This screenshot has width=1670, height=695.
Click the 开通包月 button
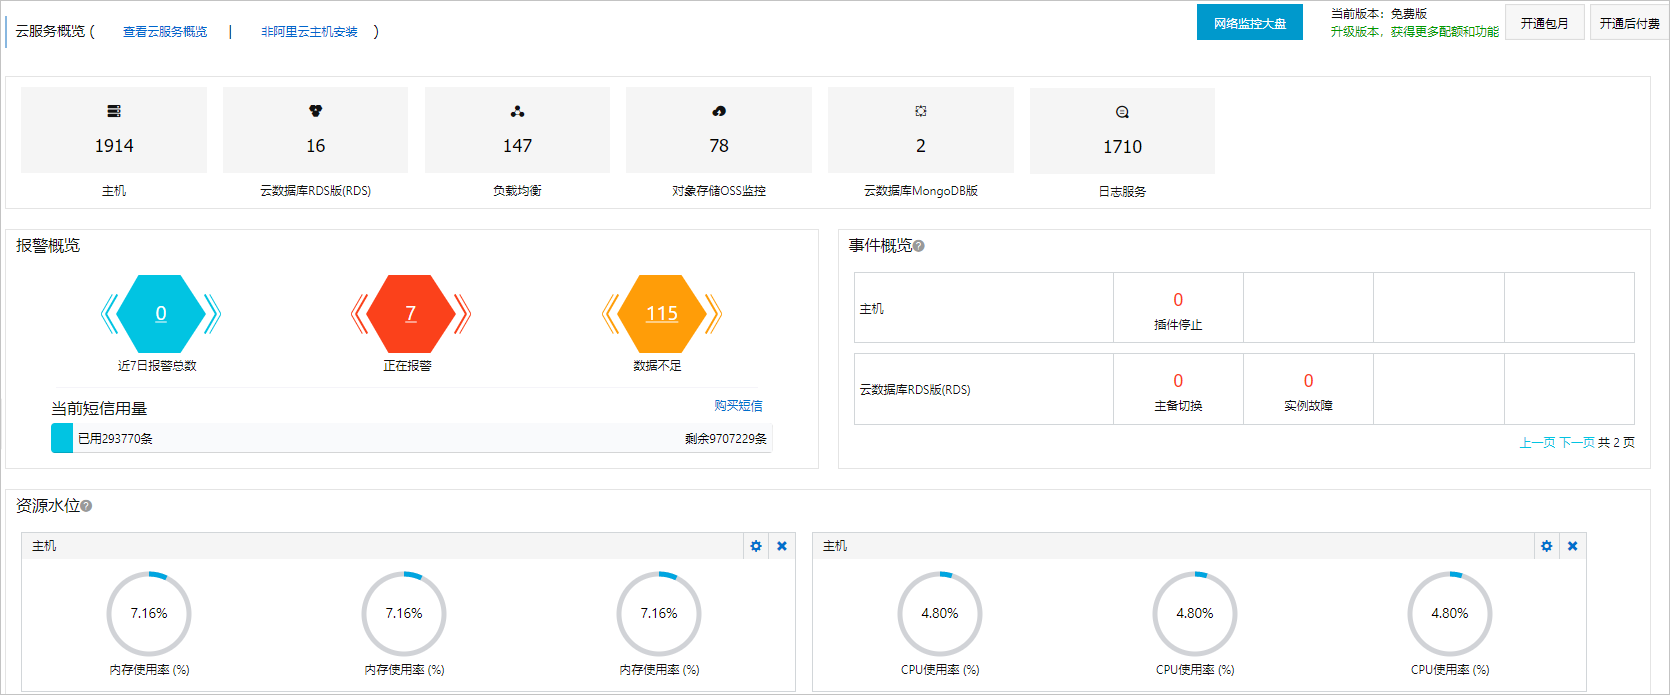coord(1545,23)
